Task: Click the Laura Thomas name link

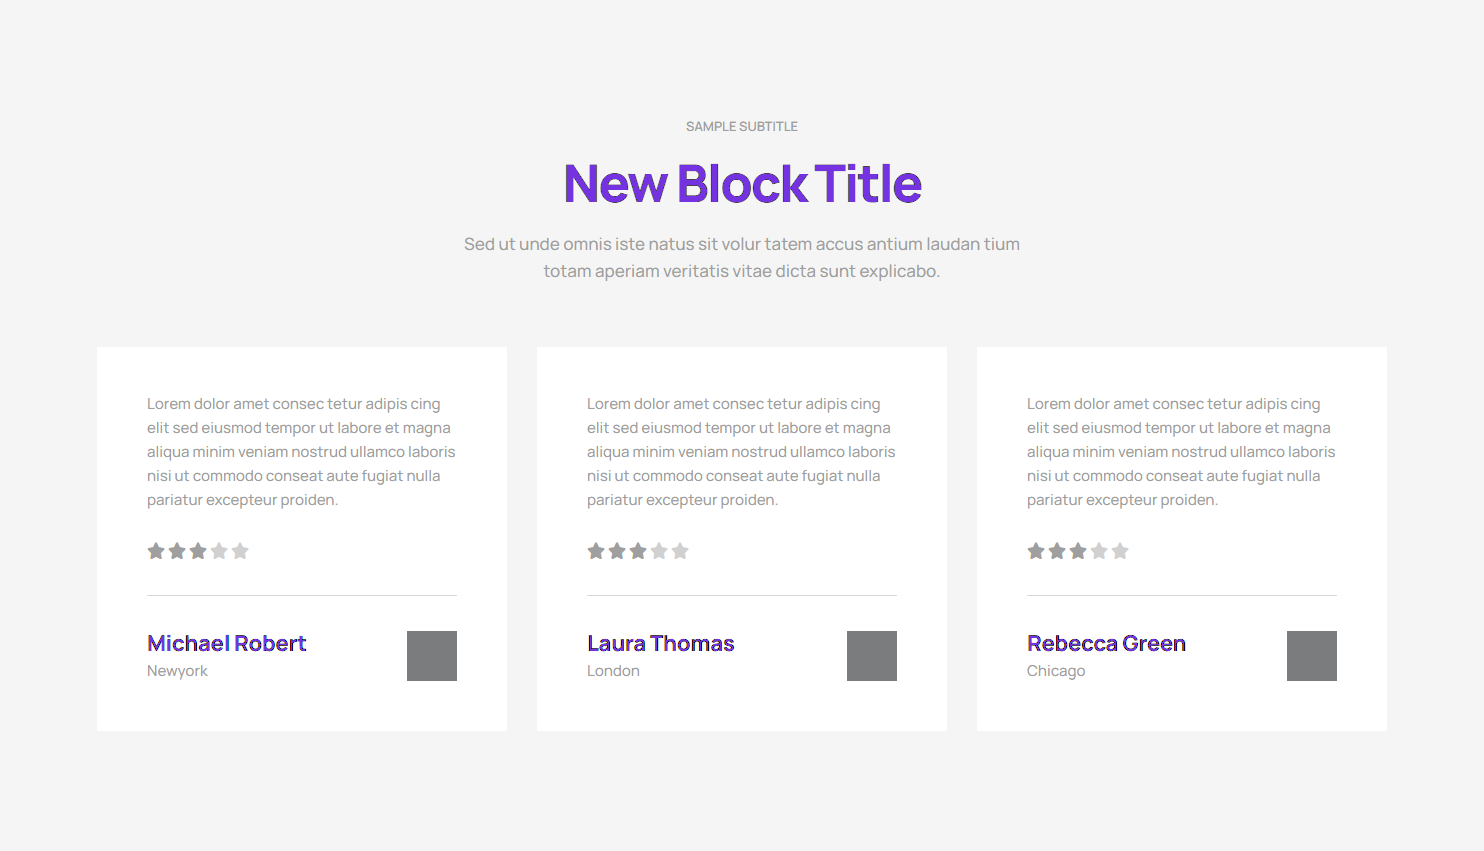Action: tap(661, 643)
